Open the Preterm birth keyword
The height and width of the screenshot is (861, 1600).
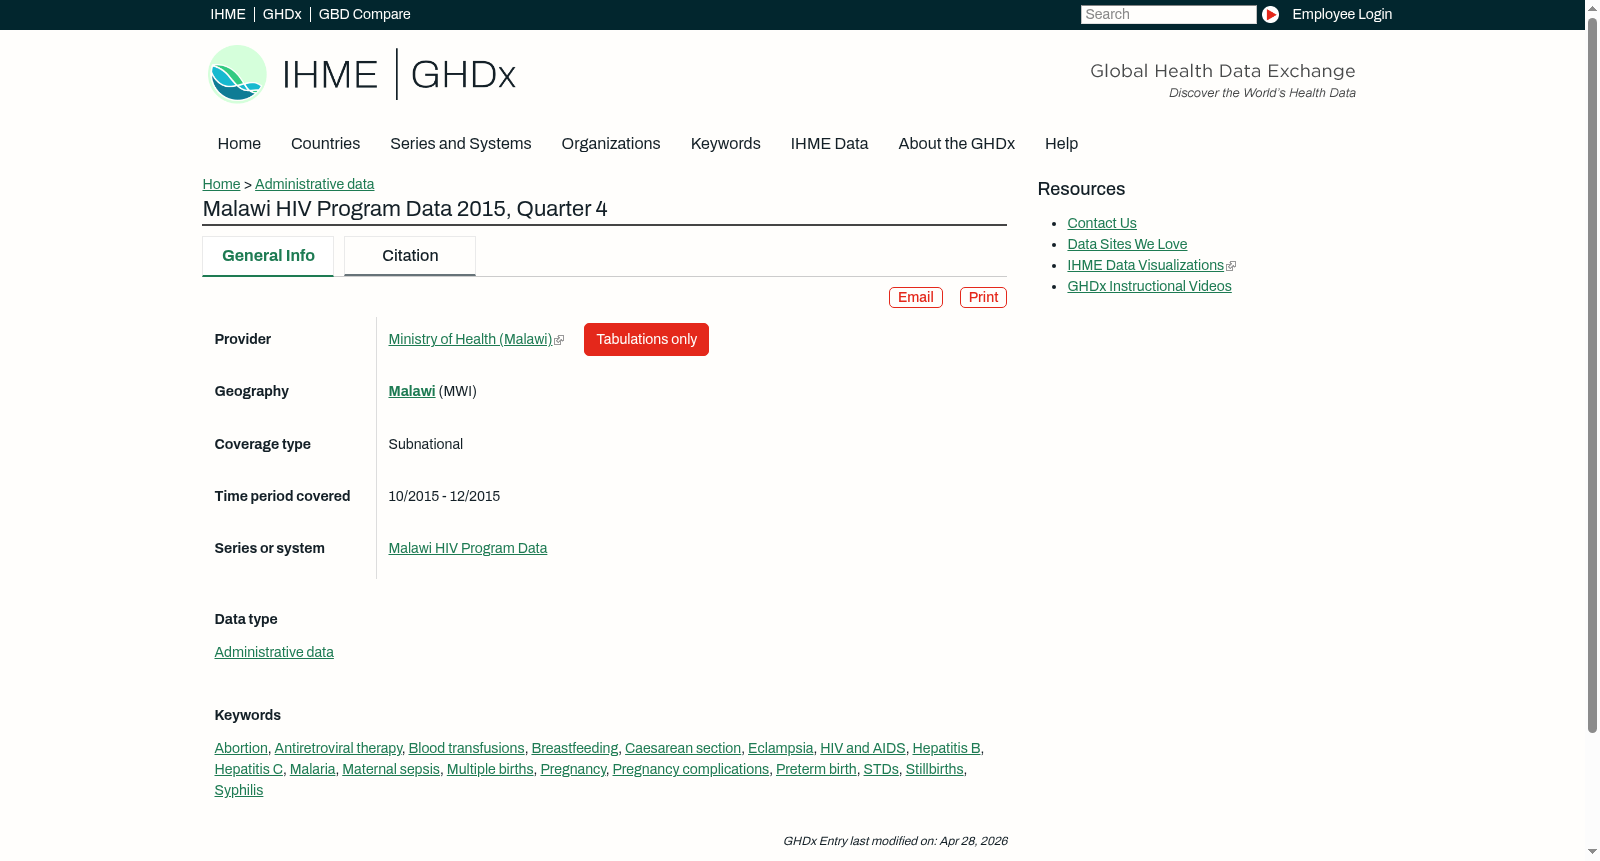pyautogui.click(x=816, y=769)
